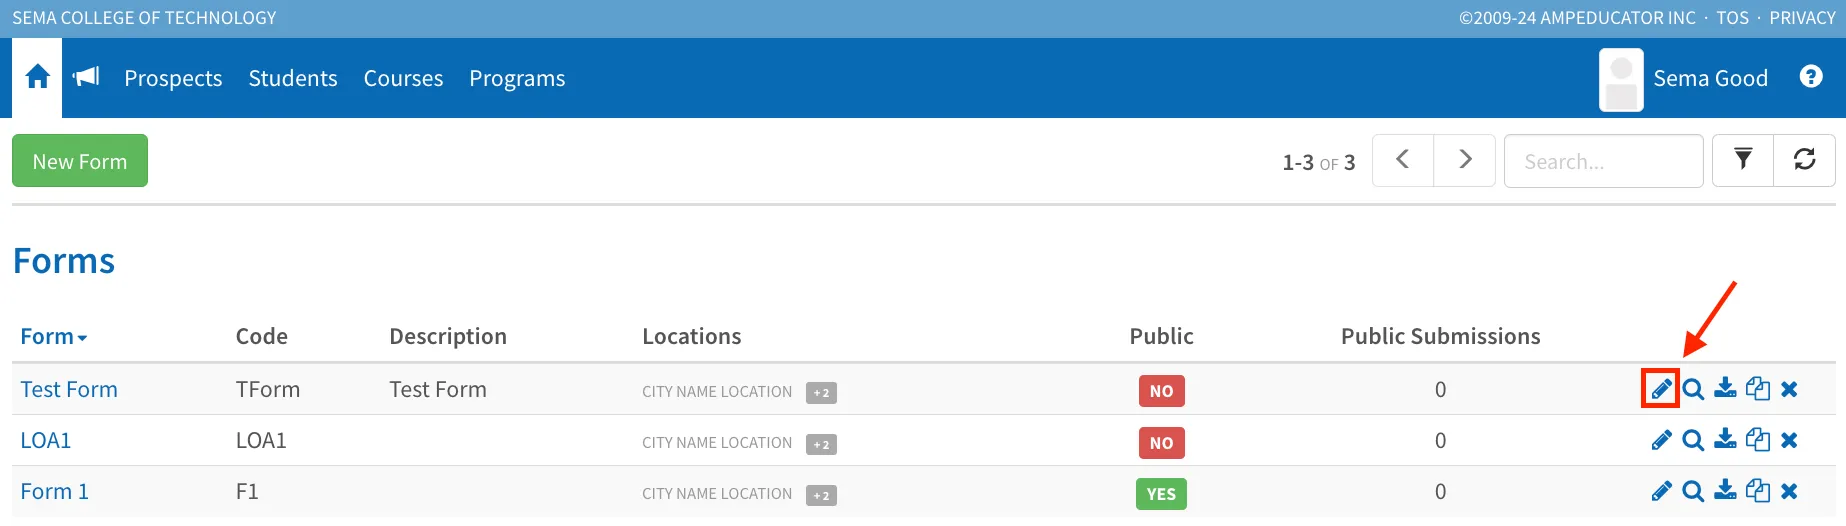This screenshot has width=1846, height=526.
Task: Edit the LOA1 form
Action: (1661, 440)
